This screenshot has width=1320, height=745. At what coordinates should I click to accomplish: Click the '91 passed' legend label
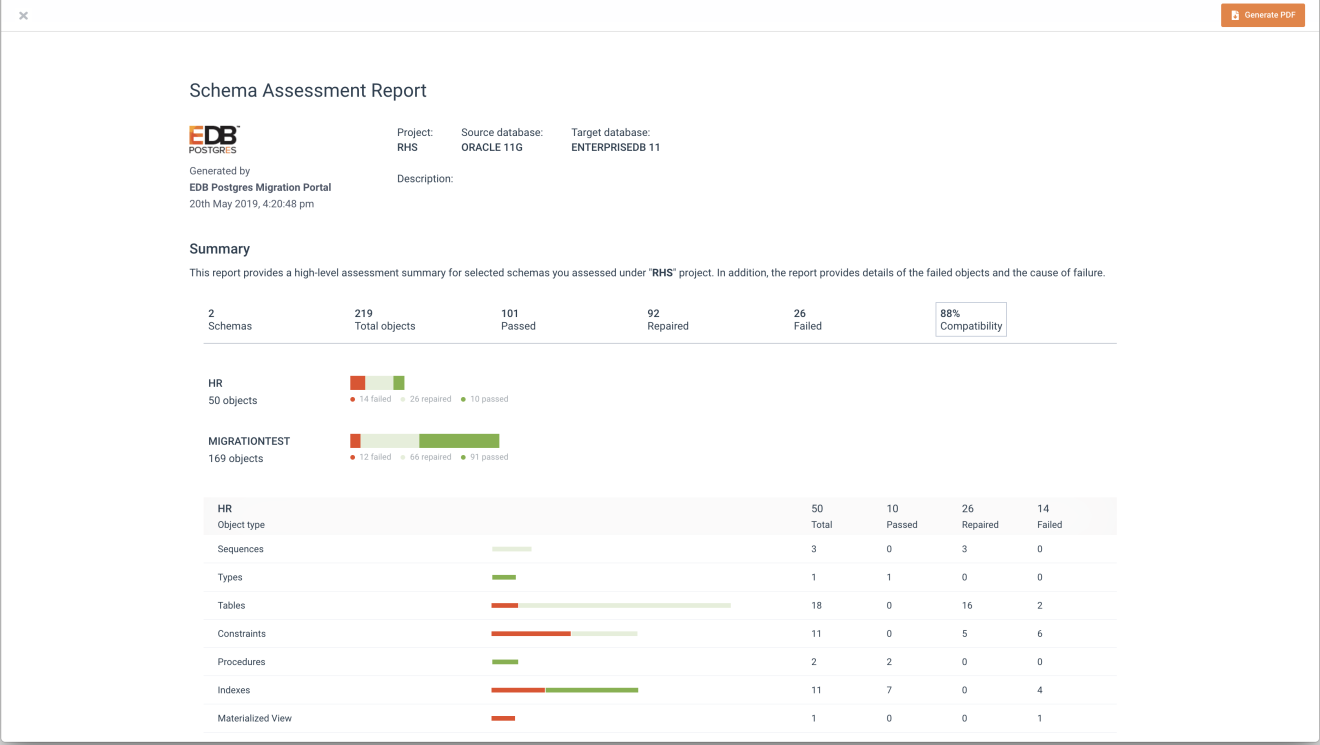(x=485, y=457)
